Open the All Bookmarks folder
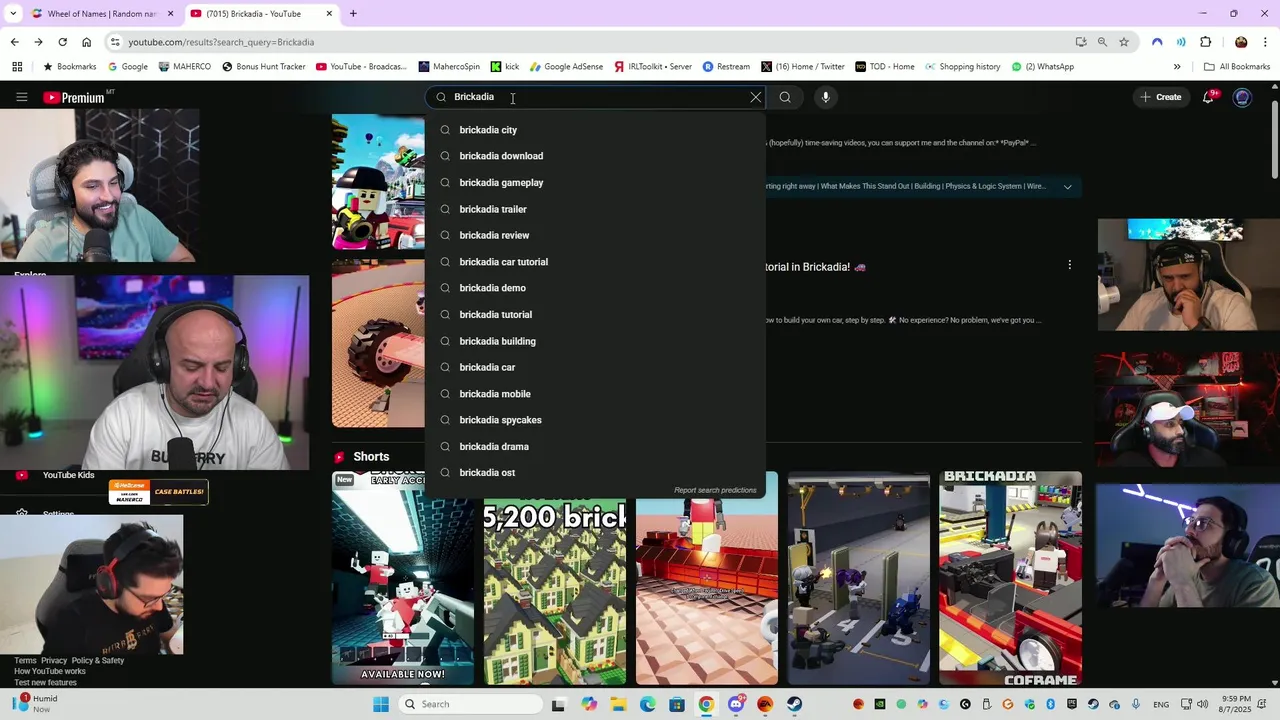This screenshot has height=720, width=1280. pos(1237,67)
